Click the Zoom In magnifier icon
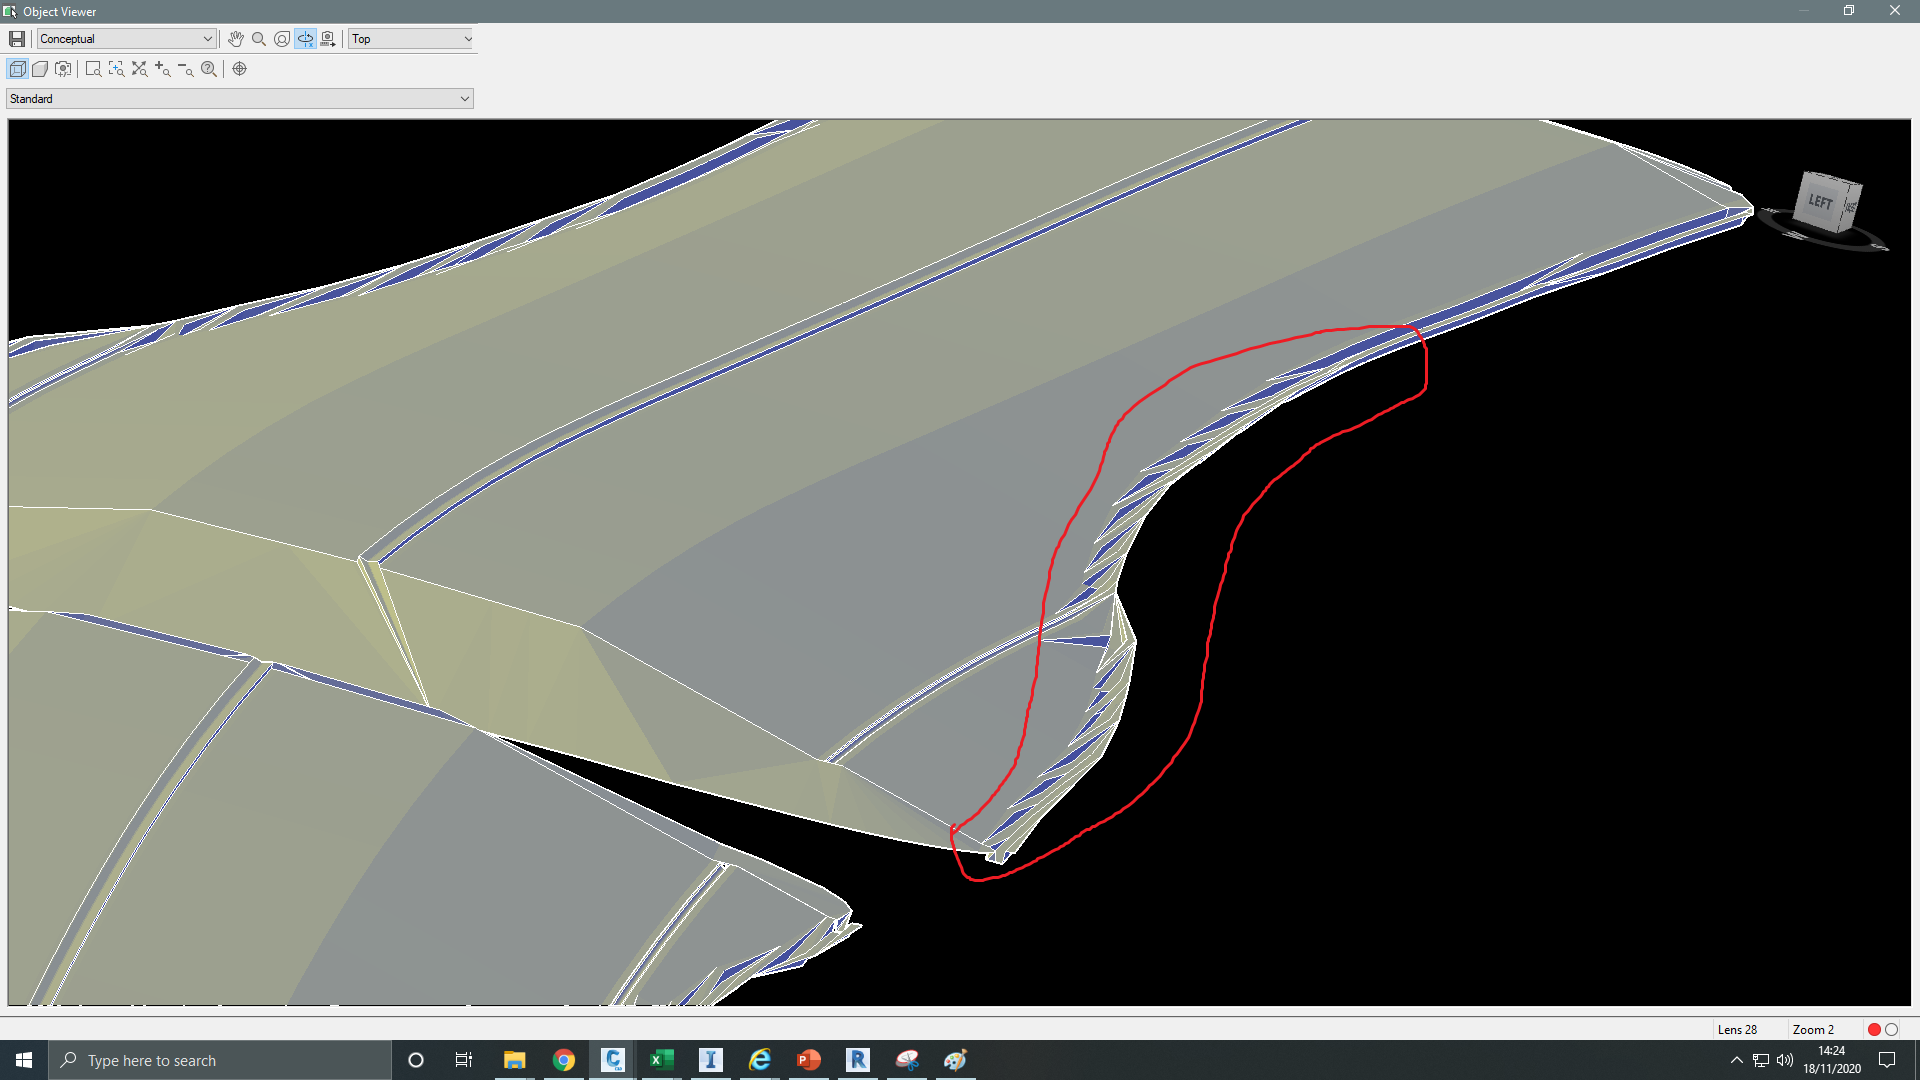Screen dimensions: 1920x1080 (x=162, y=68)
